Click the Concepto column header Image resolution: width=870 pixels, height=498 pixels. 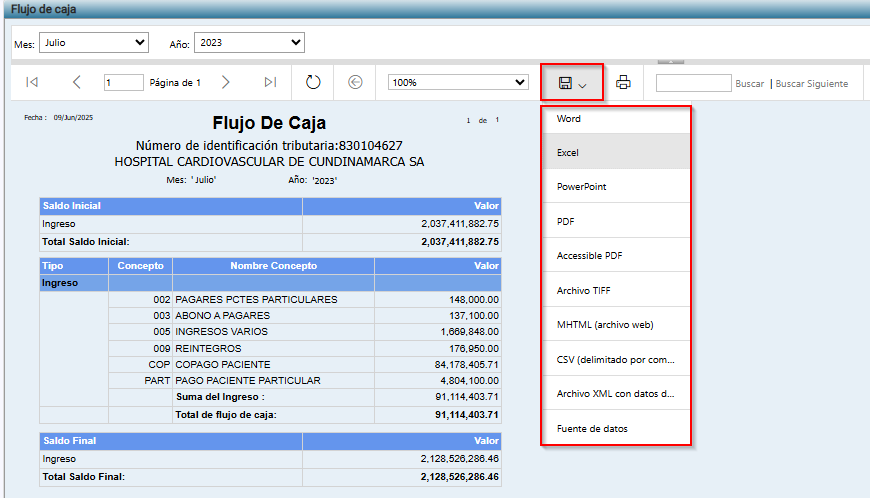(140, 266)
